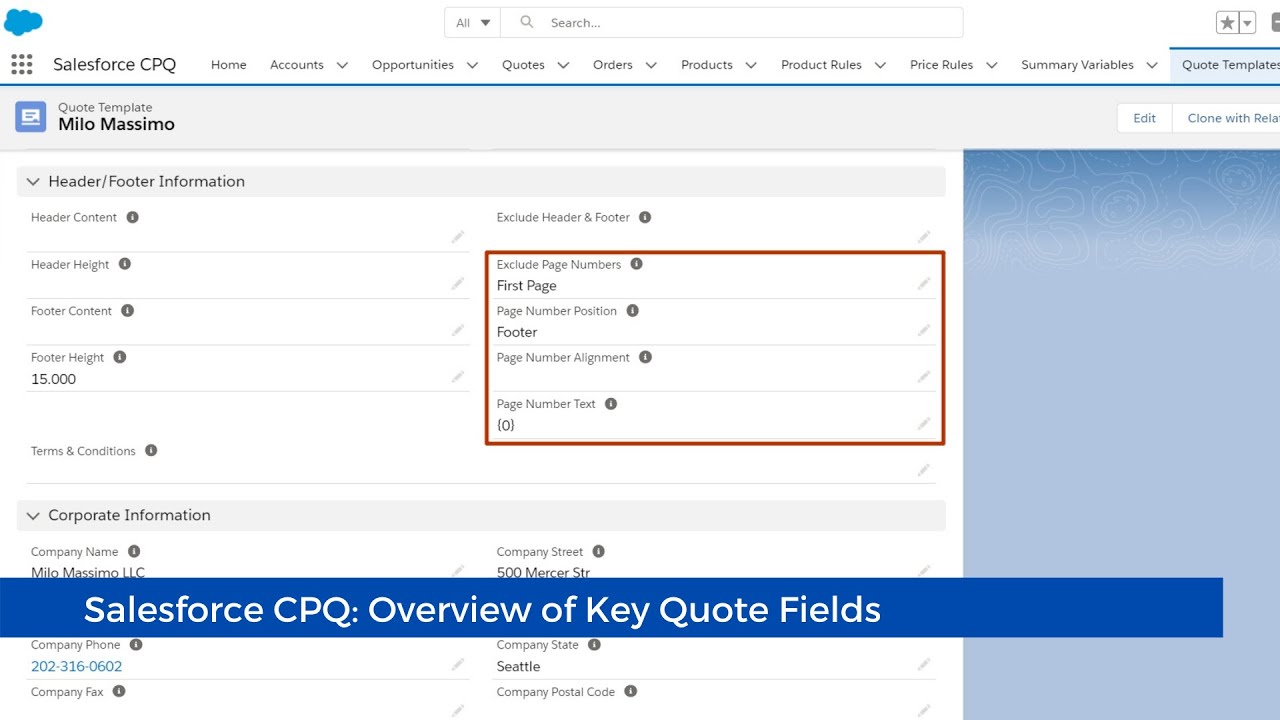Image resolution: width=1280 pixels, height=720 pixels.
Task: Switch to the Accounts tab
Action: click(297, 64)
